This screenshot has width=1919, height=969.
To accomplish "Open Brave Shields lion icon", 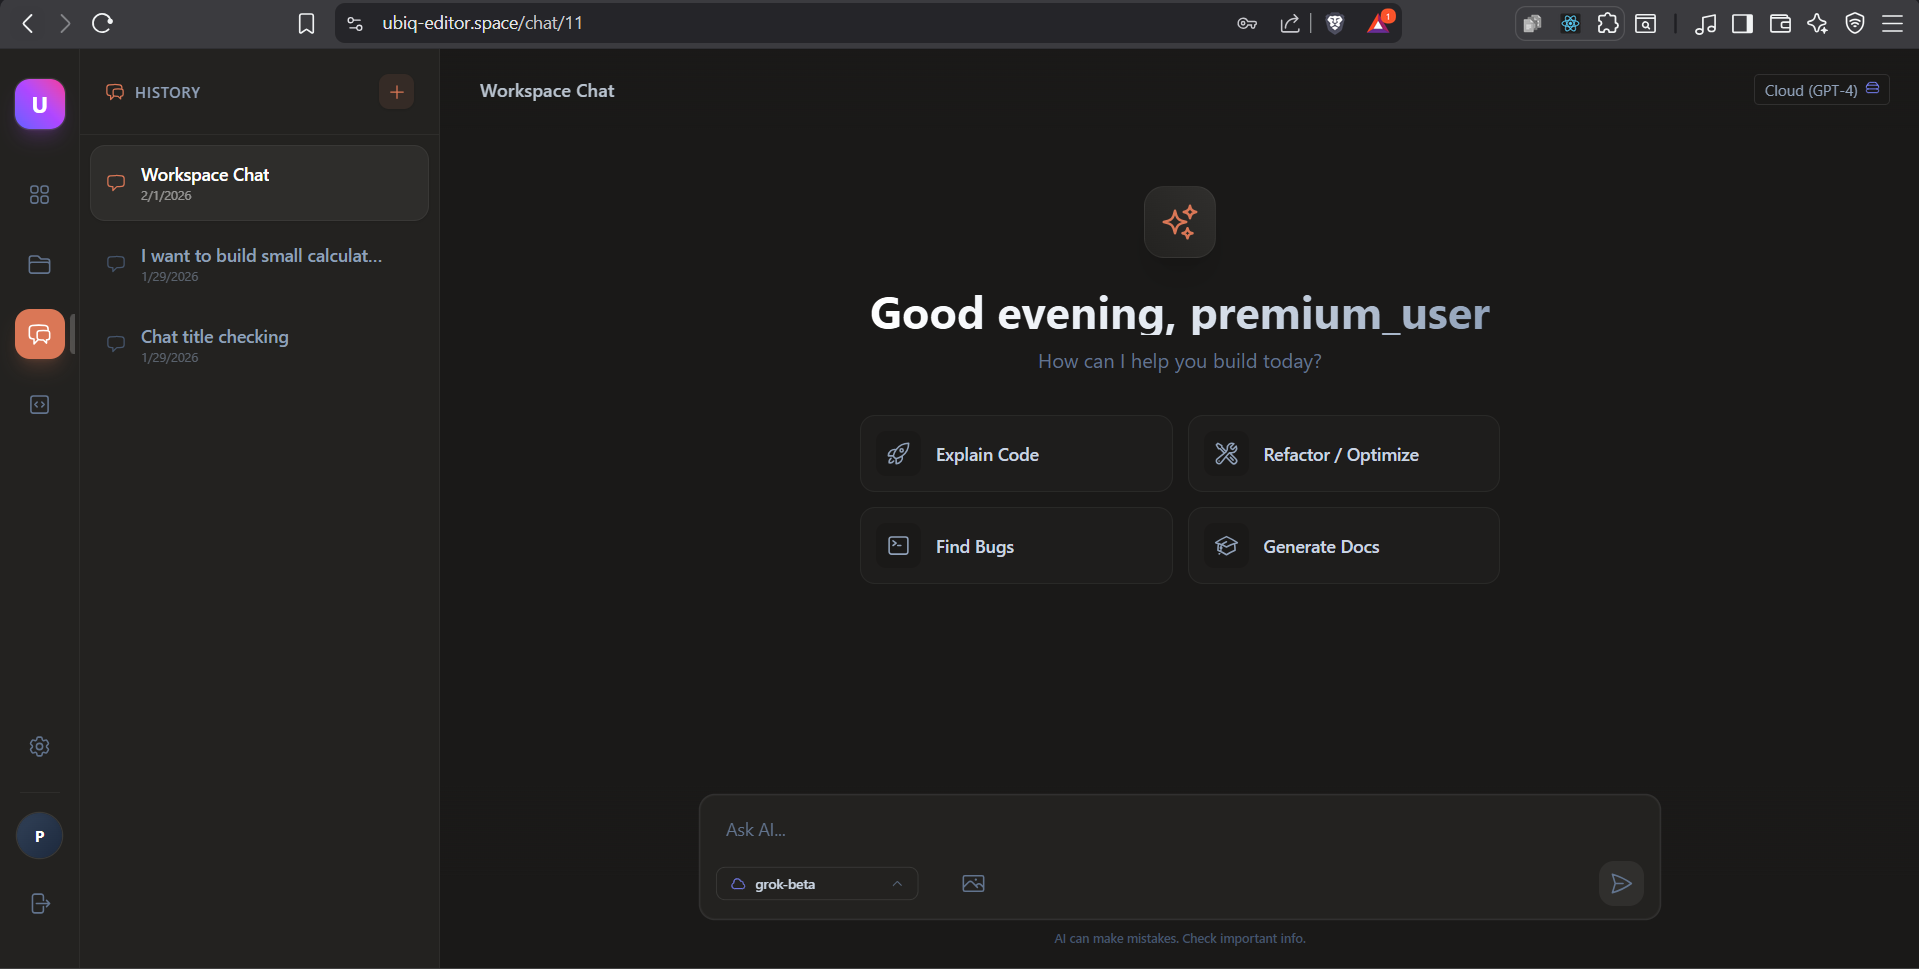I will 1335,23.
